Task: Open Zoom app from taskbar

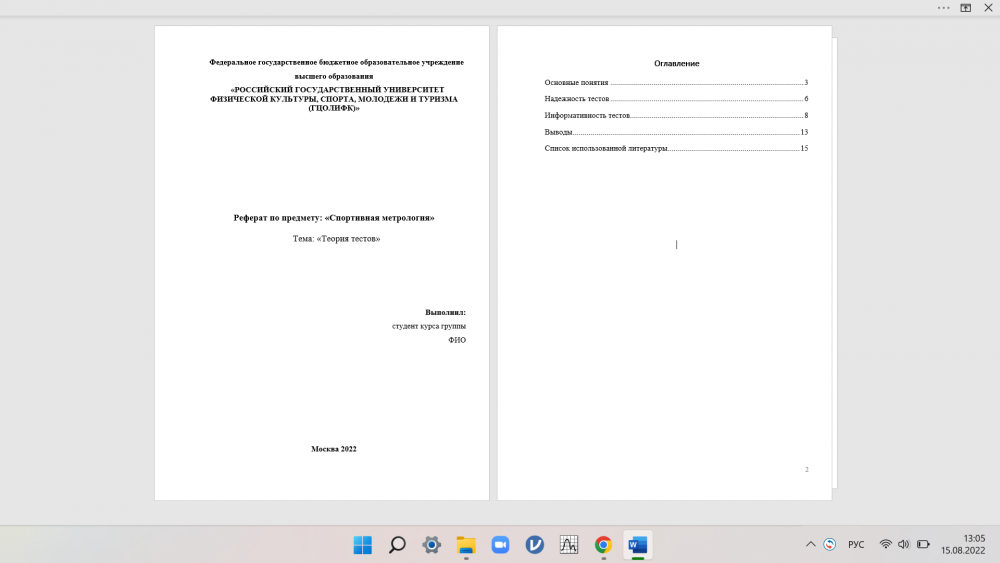Action: point(501,545)
